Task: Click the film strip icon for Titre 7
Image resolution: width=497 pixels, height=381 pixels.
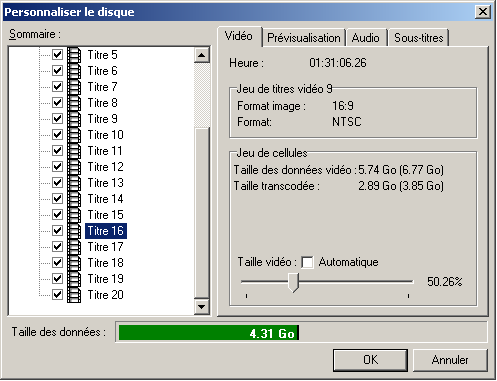Action: 74,87
